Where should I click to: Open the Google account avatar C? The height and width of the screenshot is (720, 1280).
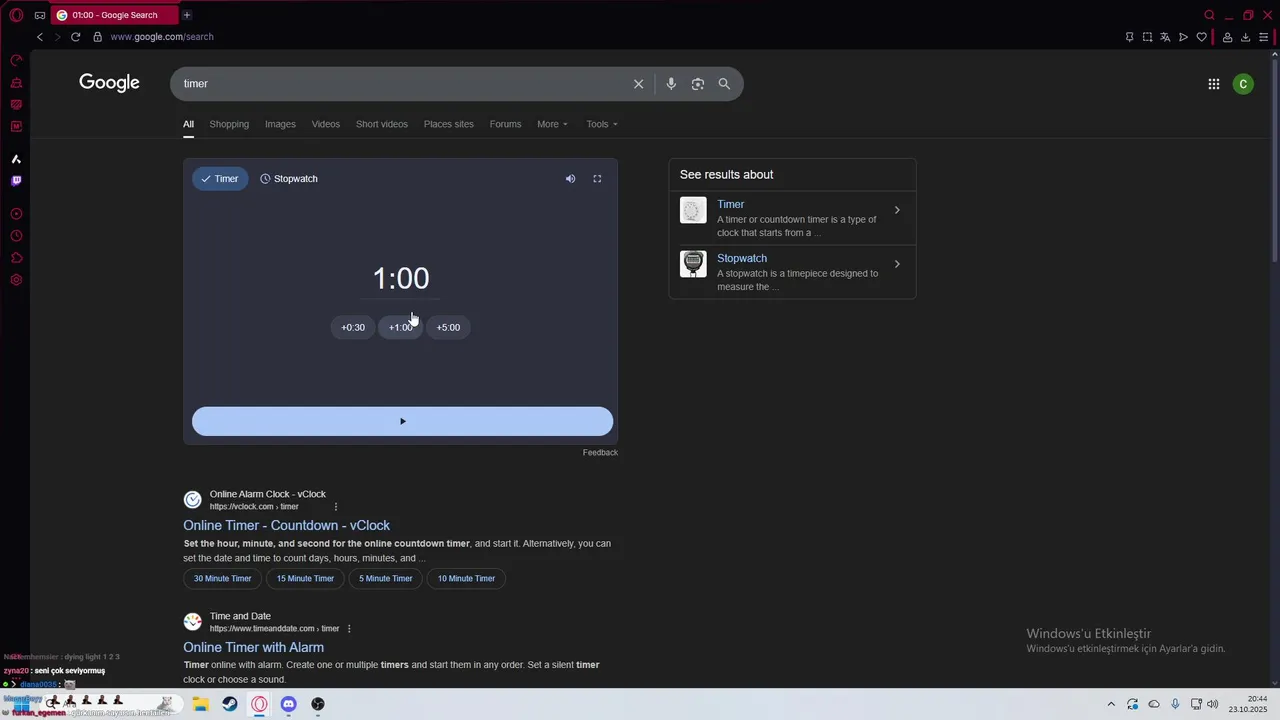[1243, 84]
